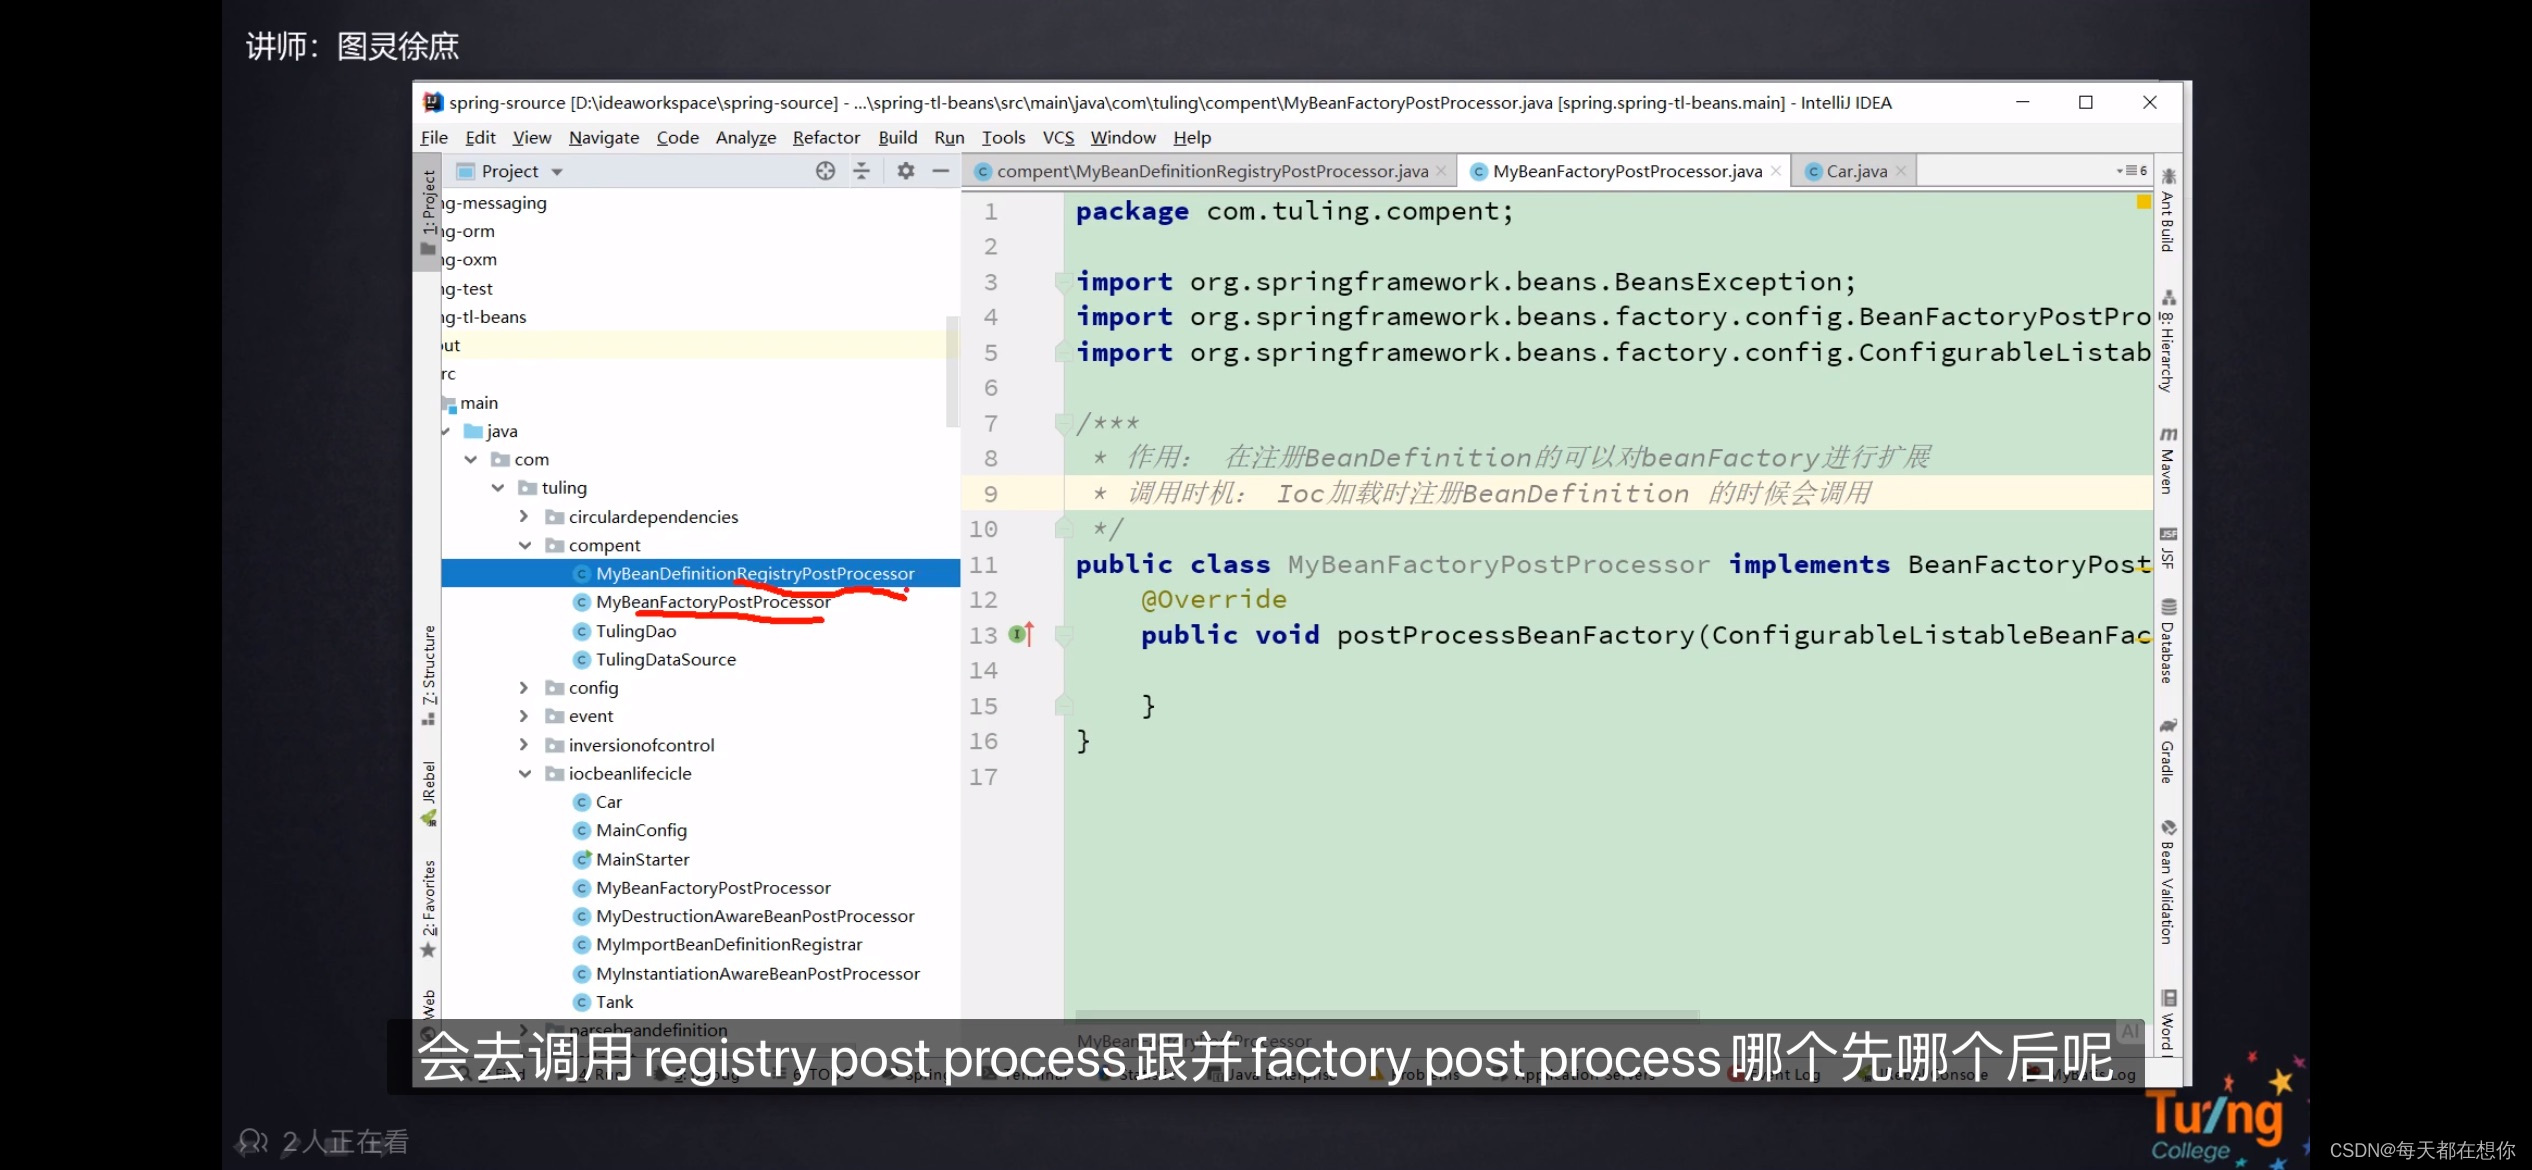The width and height of the screenshot is (2532, 1170).
Task: Click the @Override annotation on line 12
Action: pos(1214,599)
